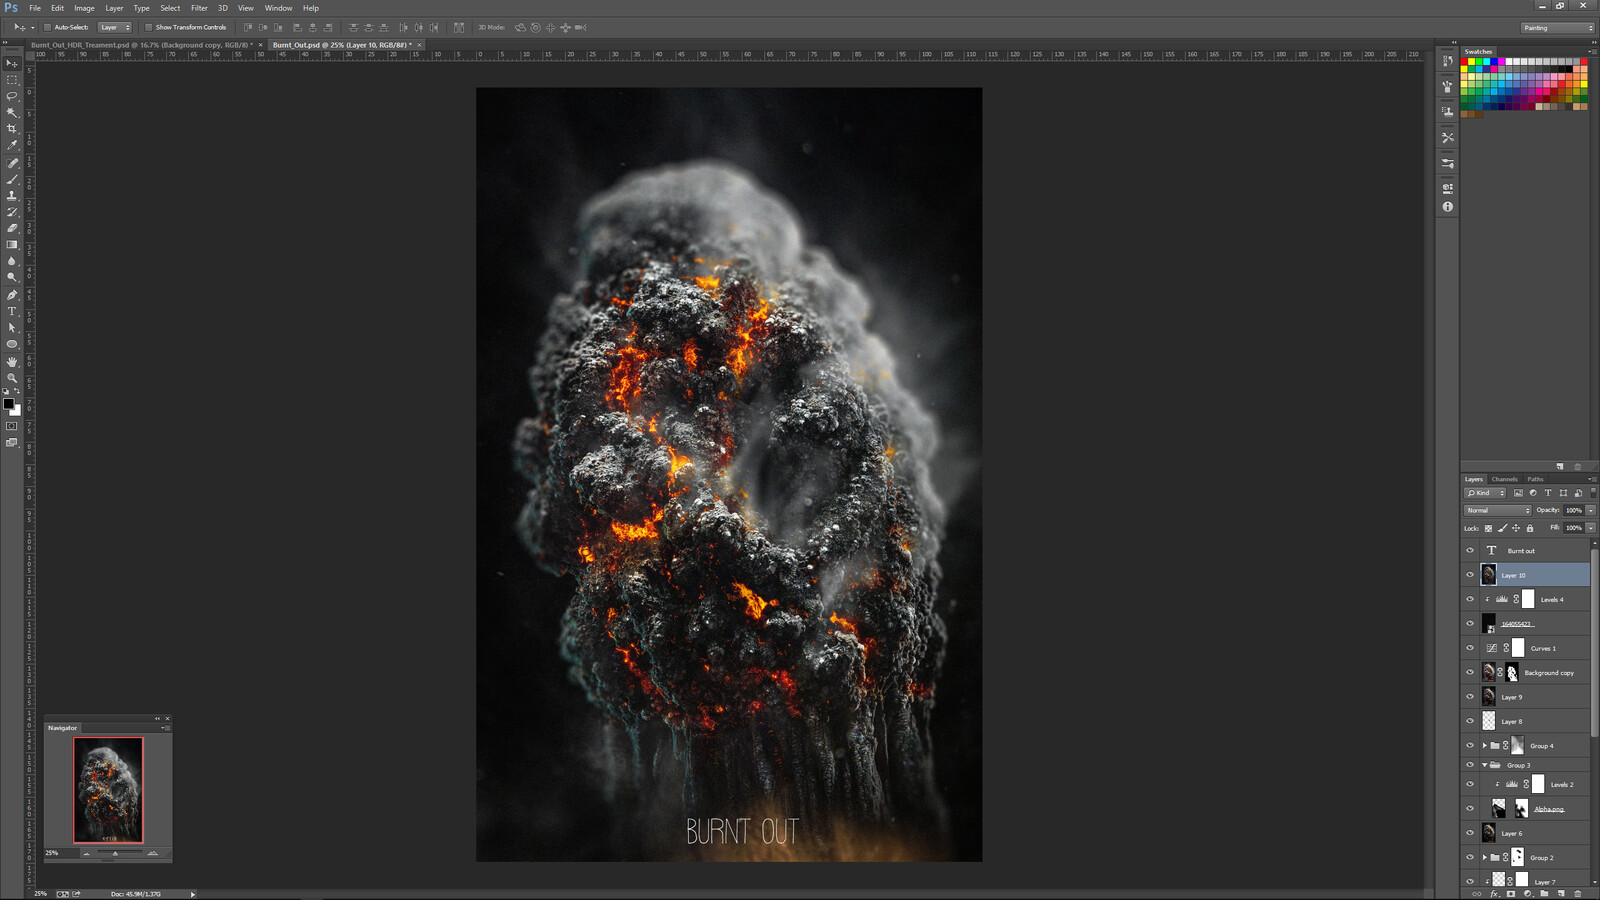Click the Navigator zoom slider
Viewport: 1600px width, 900px height.
click(x=116, y=853)
